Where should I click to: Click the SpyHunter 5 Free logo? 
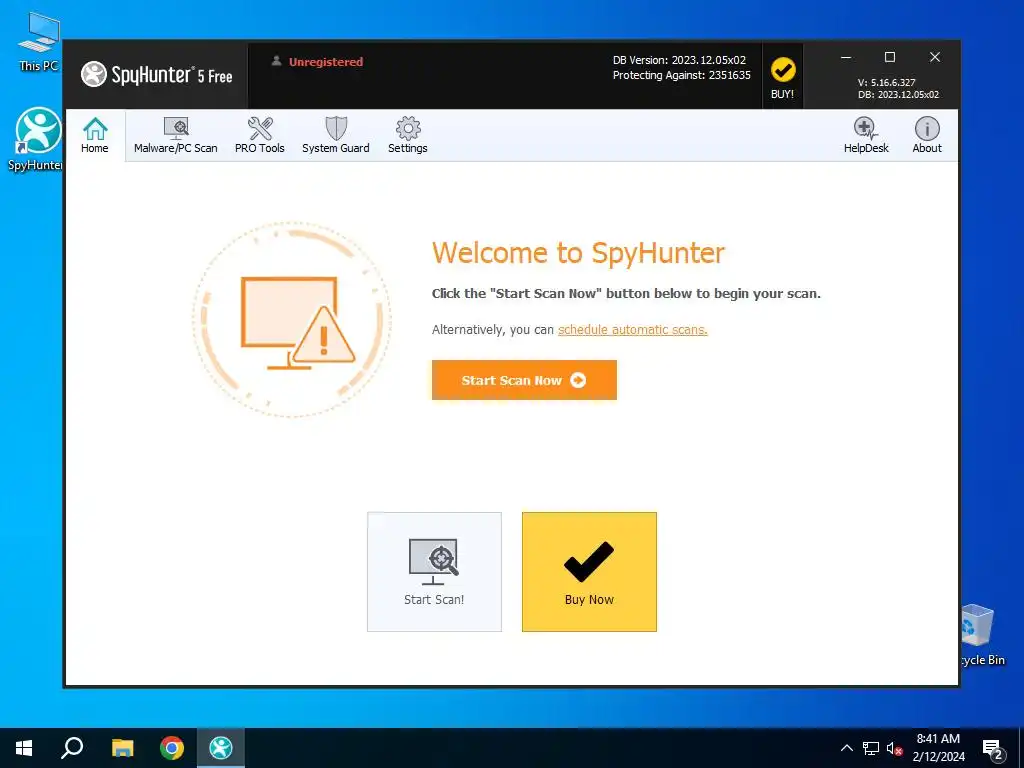click(157, 75)
